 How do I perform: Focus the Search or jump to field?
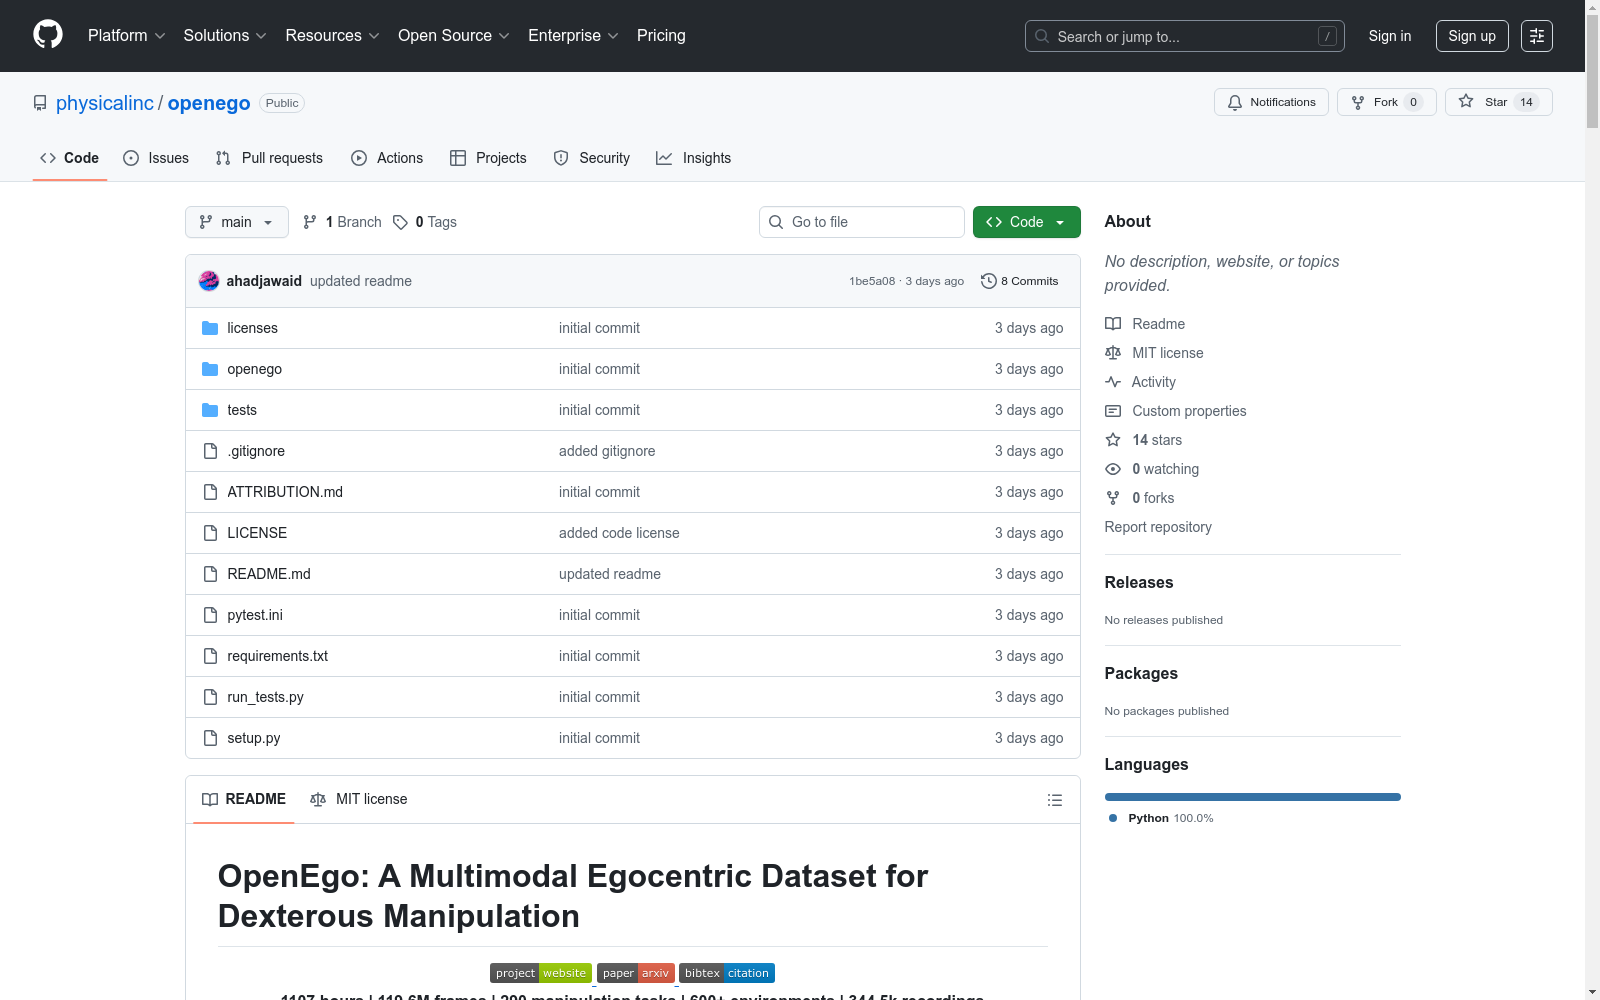[x=1185, y=36]
